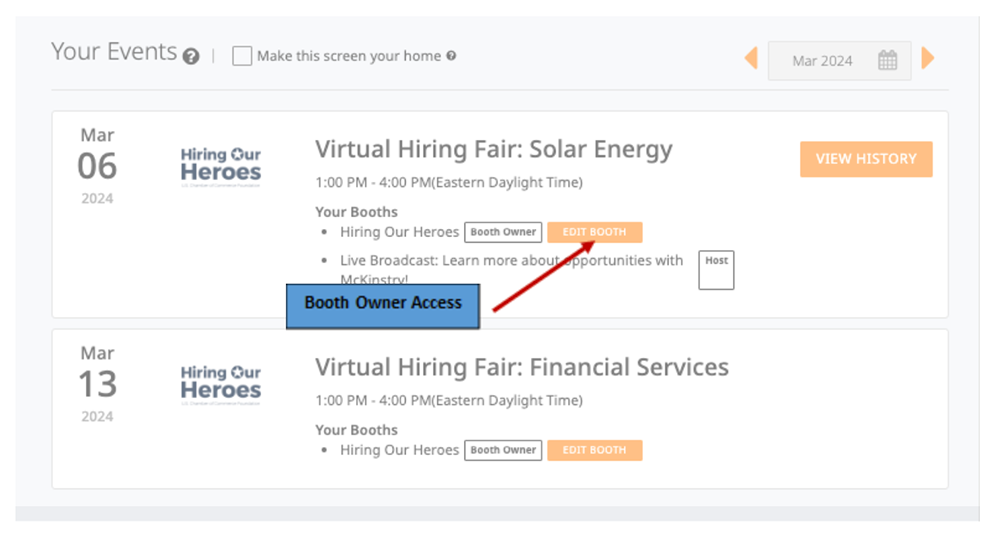This screenshot has height=541, width=1000.
Task: Click the Solar Energy event time text
Action: [449, 182]
